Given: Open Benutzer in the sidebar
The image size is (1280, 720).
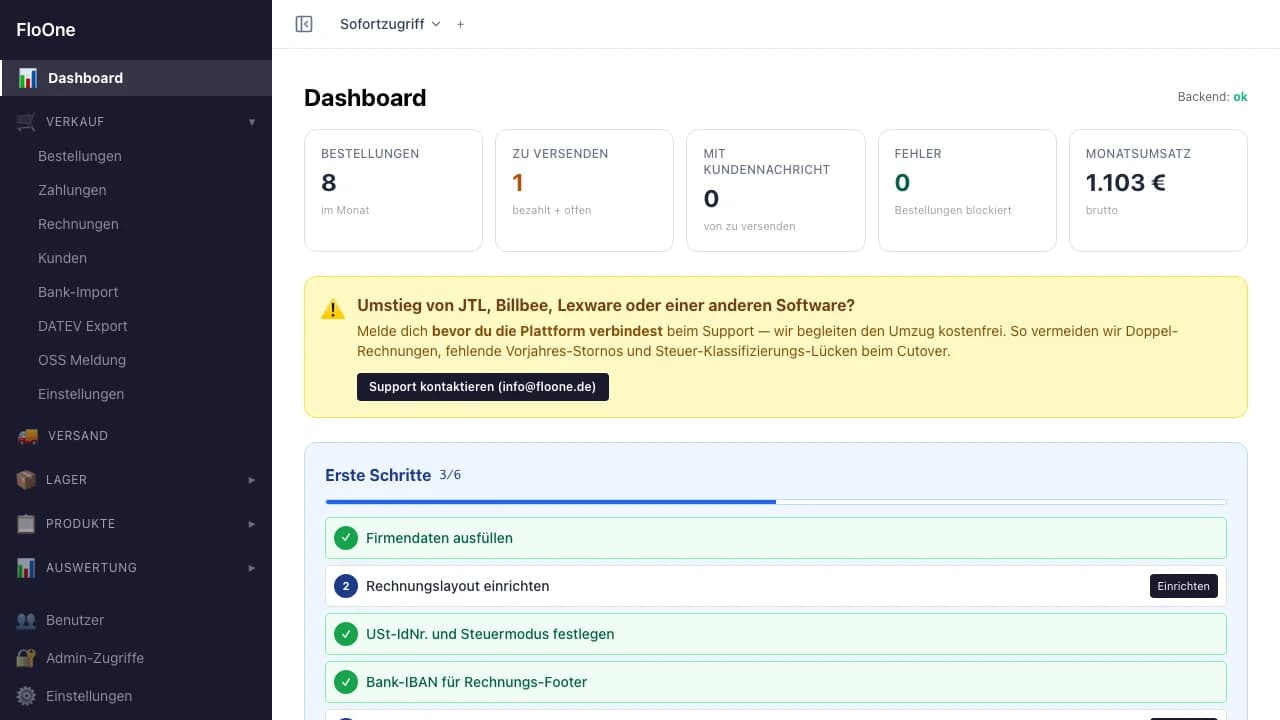Looking at the screenshot, I should click(75, 620).
